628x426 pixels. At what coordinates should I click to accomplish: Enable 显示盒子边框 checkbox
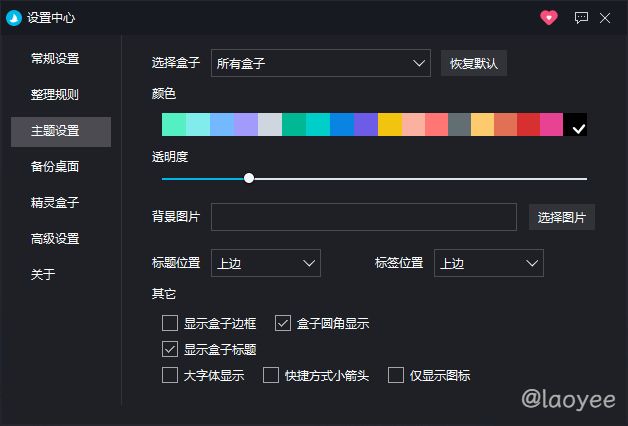click(x=170, y=323)
